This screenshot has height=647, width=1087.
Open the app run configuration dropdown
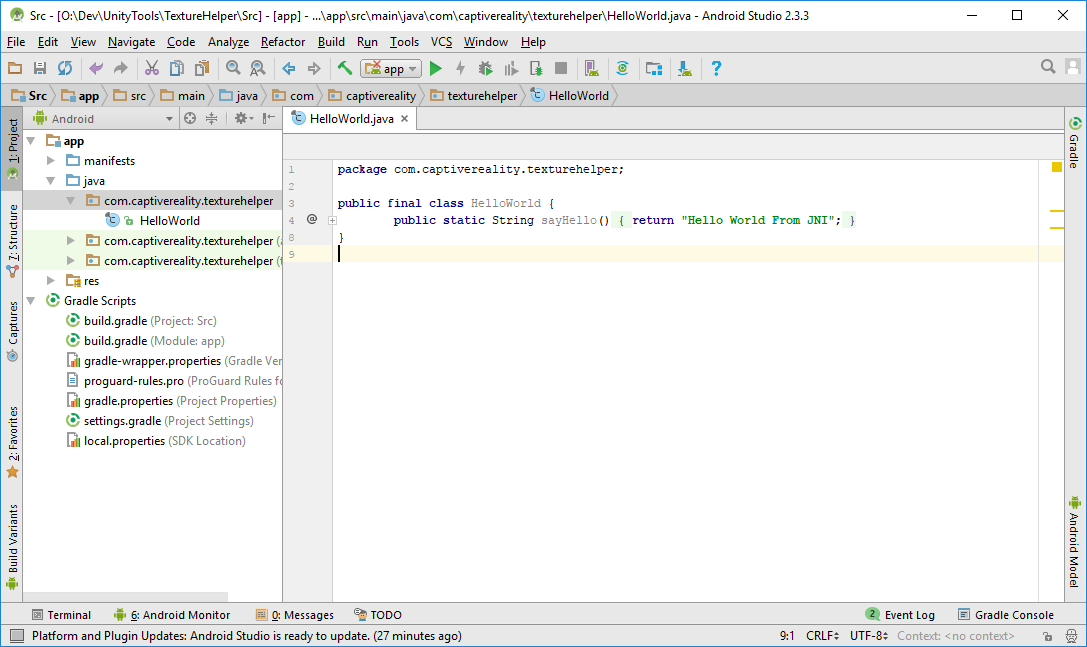[x=391, y=68]
